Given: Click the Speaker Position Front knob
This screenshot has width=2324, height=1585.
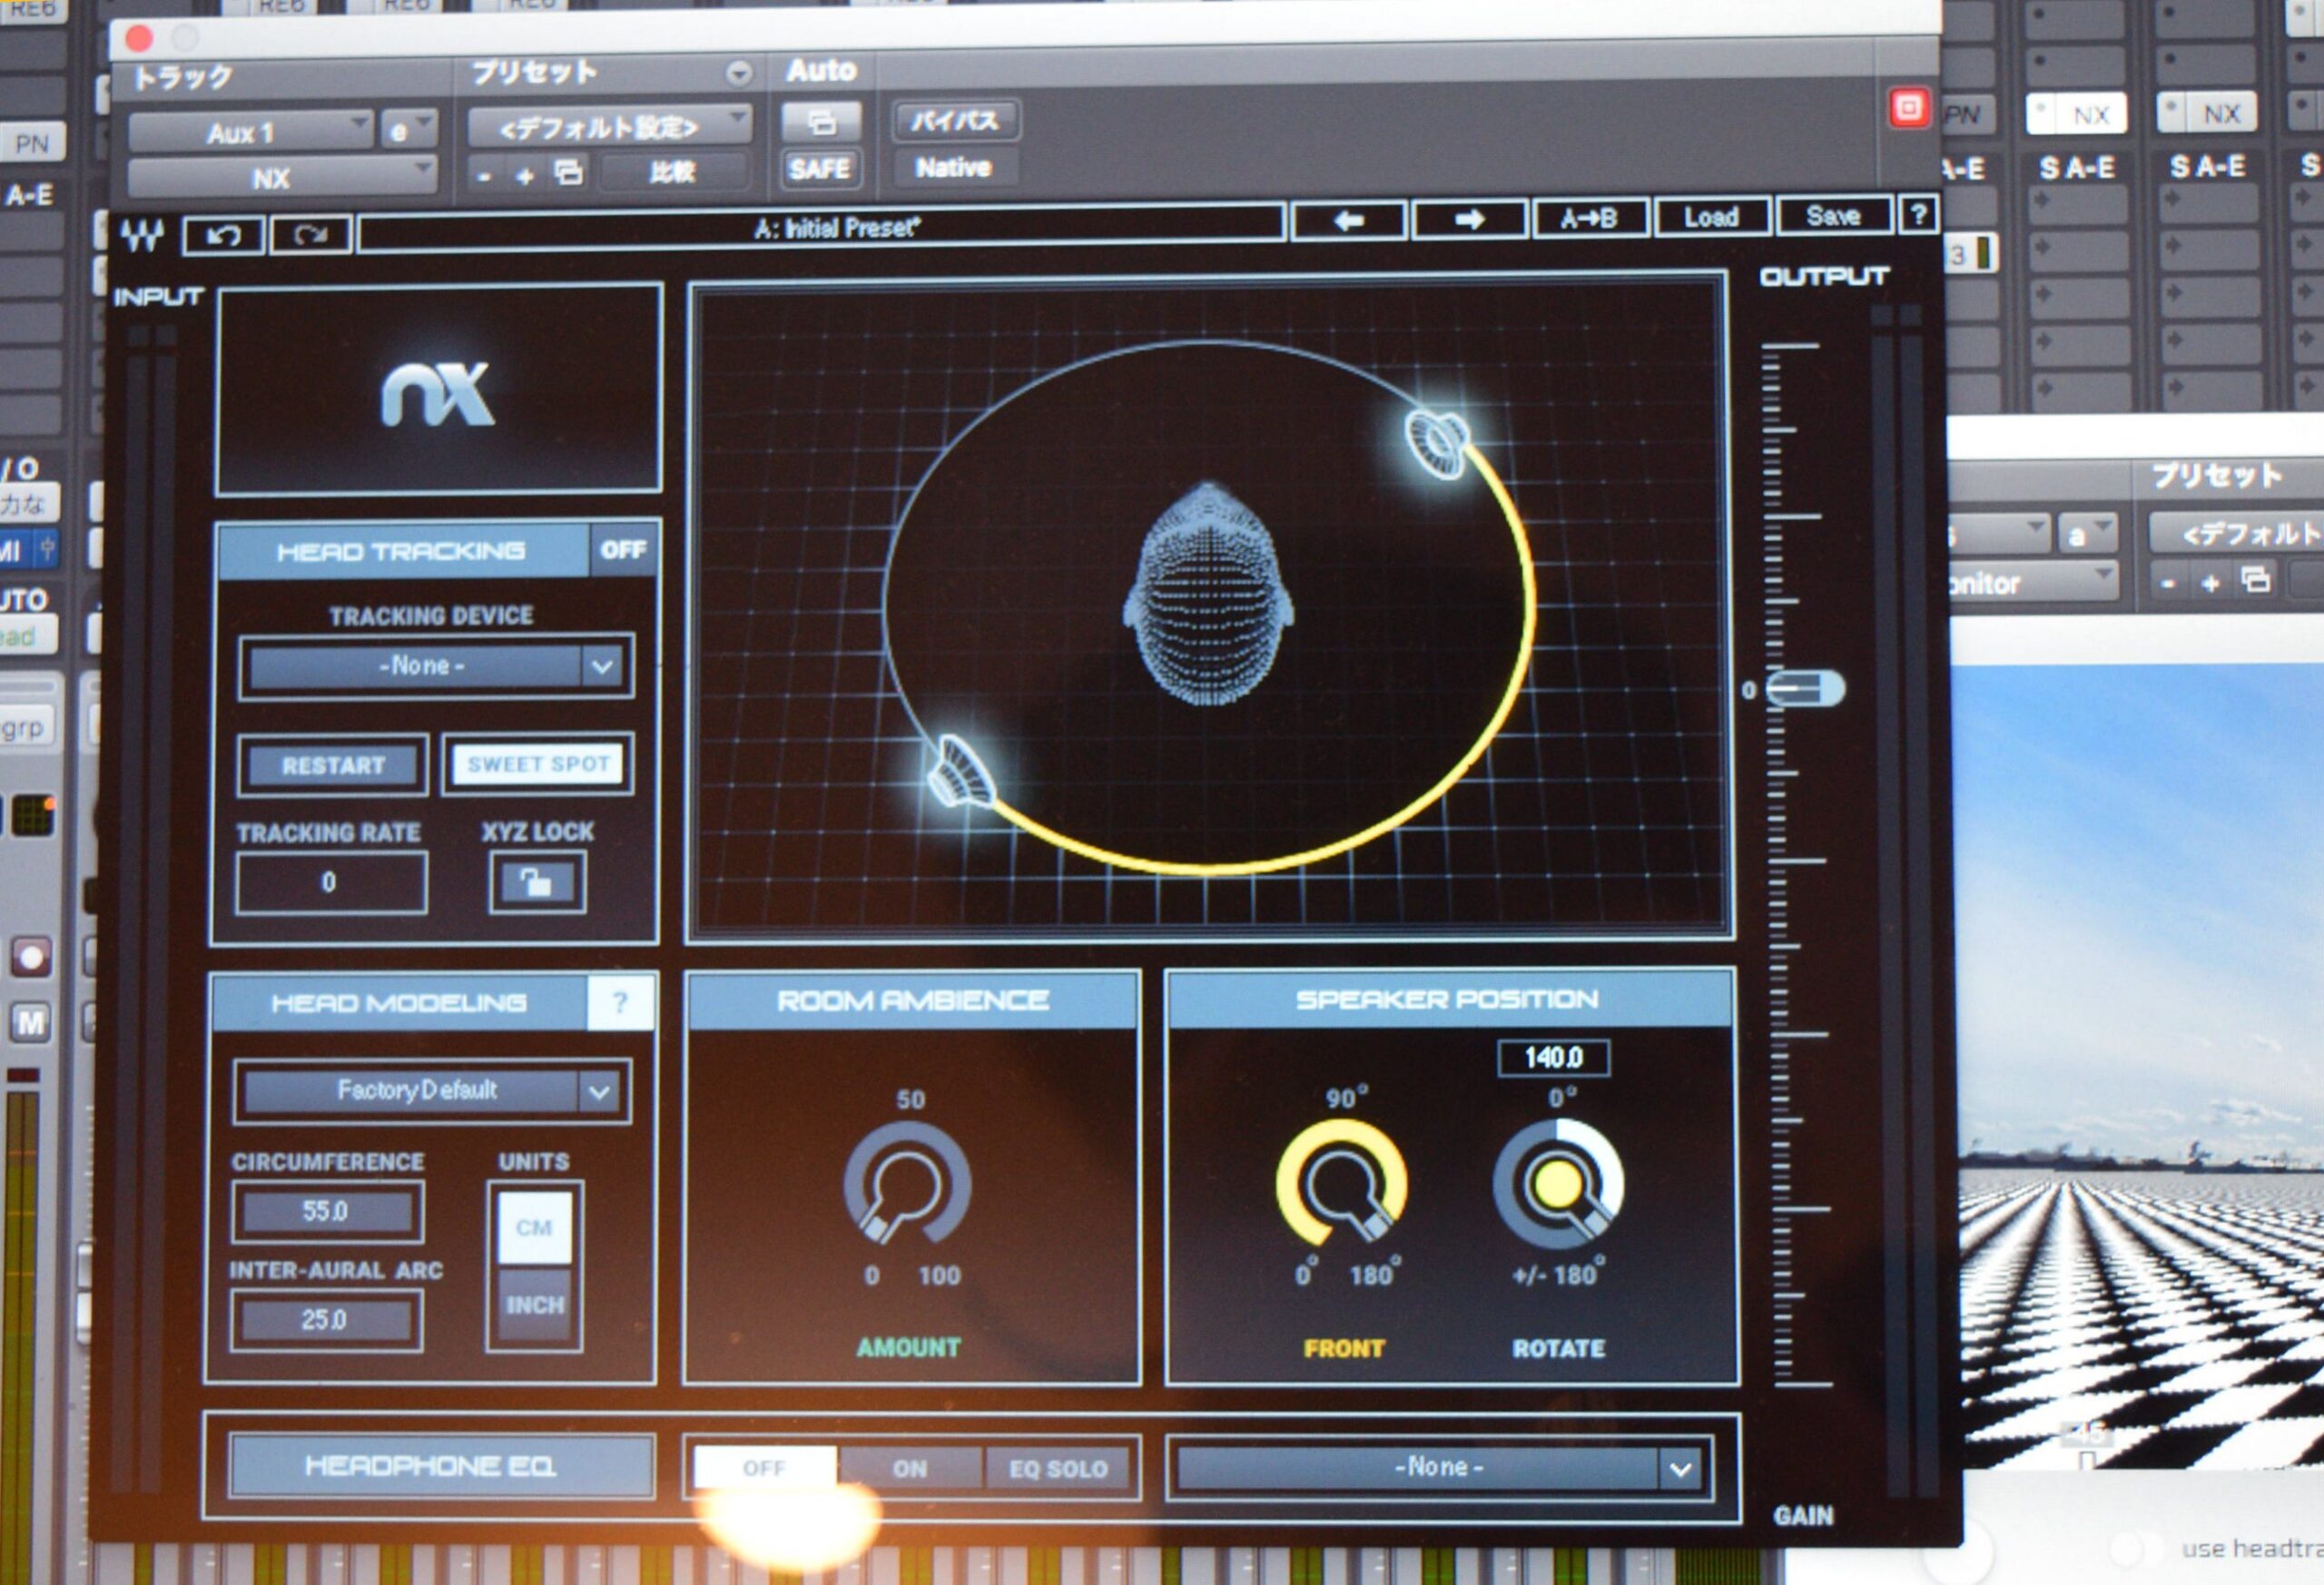Looking at the screenshot, I should 1342,1185.
